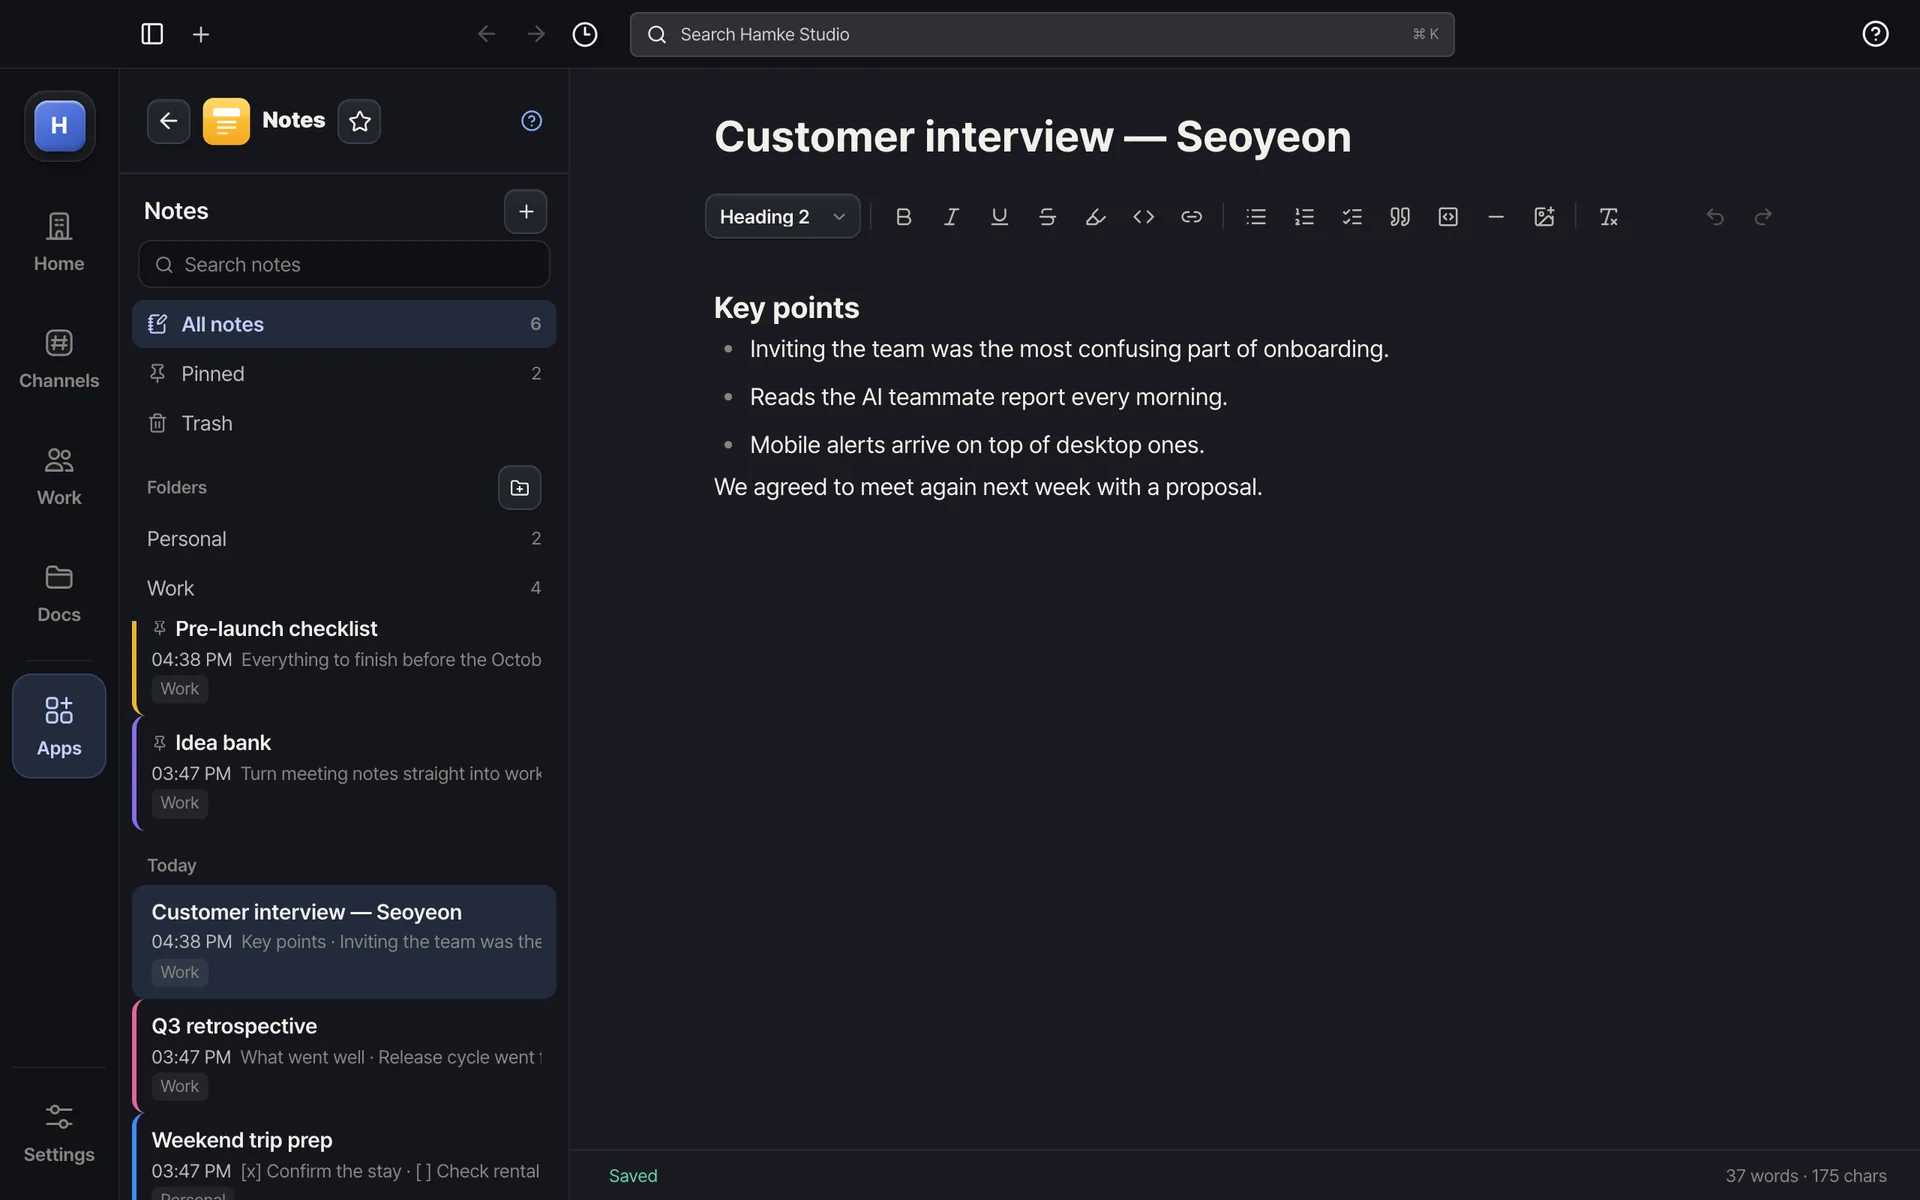Screen dimensions: 1920x1200
Task: Add a new folder
Action: point(520,488)
